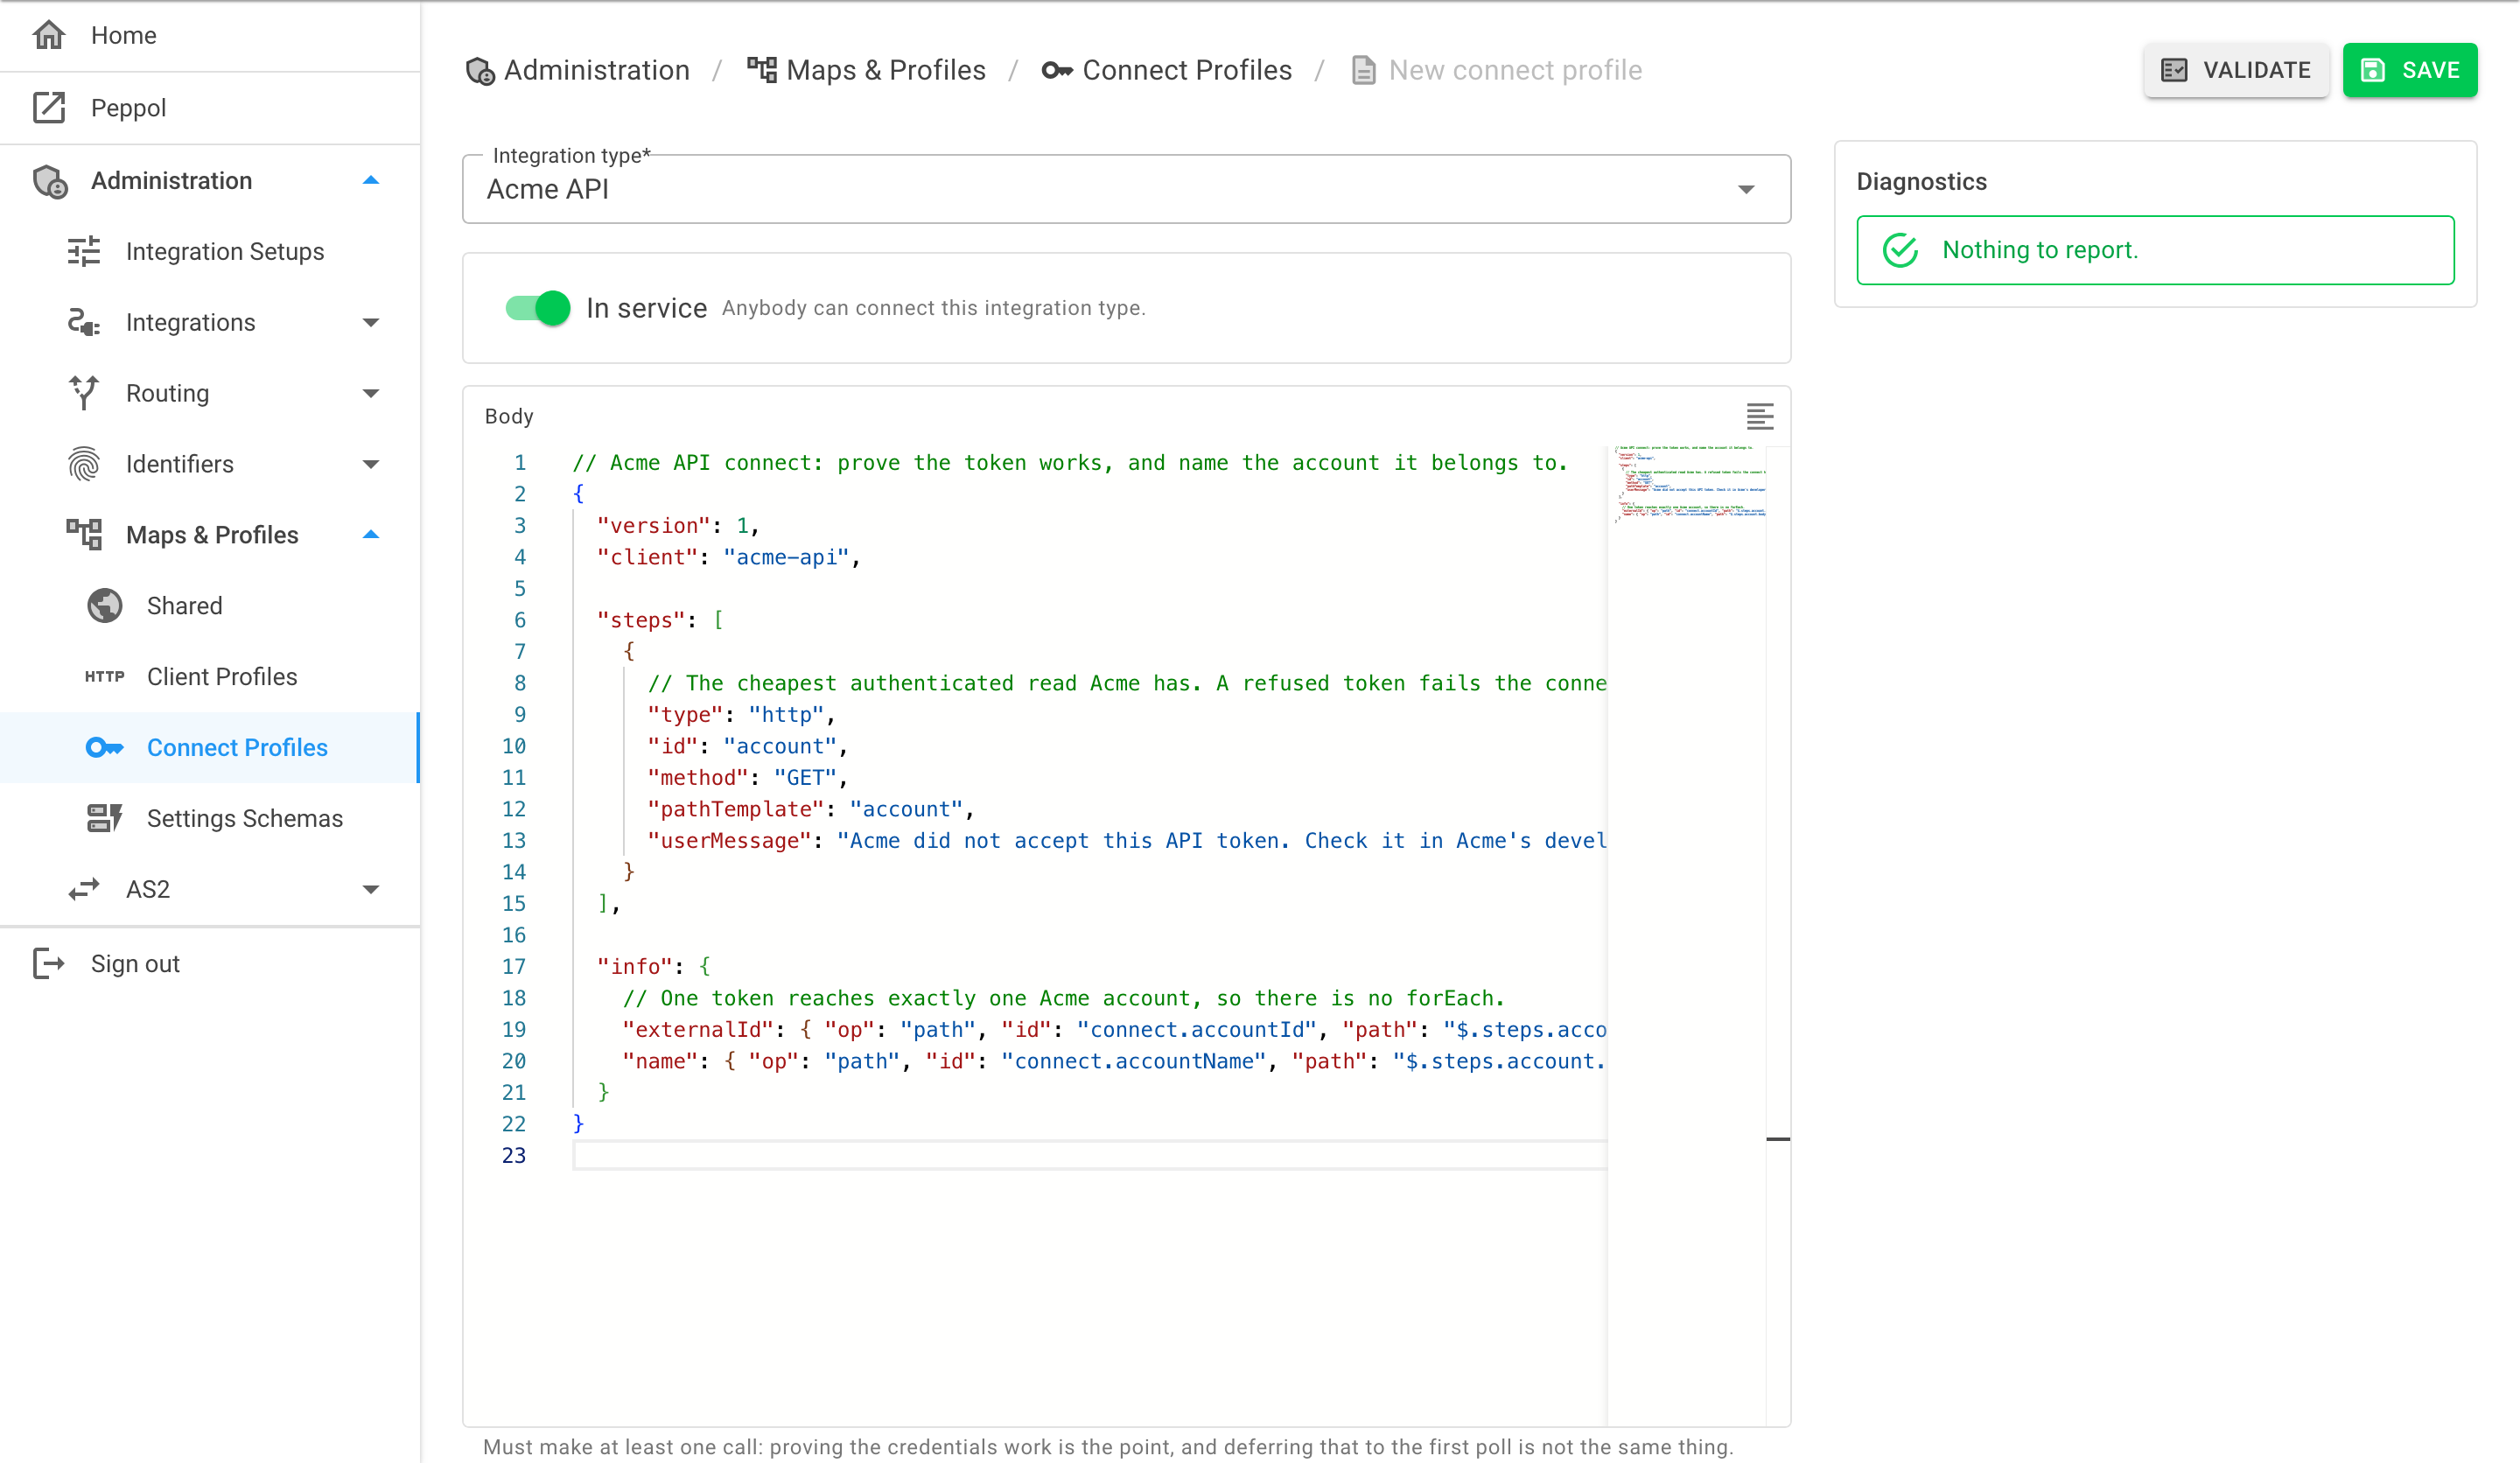This screenshot has width=2520, height=1463.
Task: Click the green SAVE button
Action: (2410, 70)
